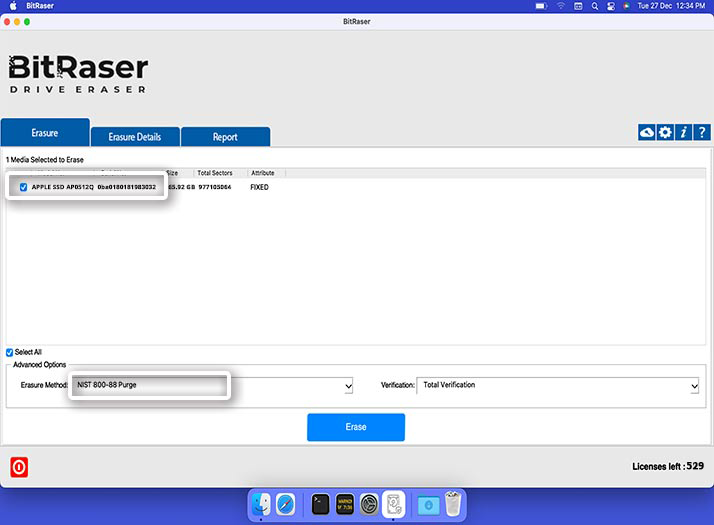
Task: Expand the Erasure Method dropdown arrow
Action: click(348, 386)
